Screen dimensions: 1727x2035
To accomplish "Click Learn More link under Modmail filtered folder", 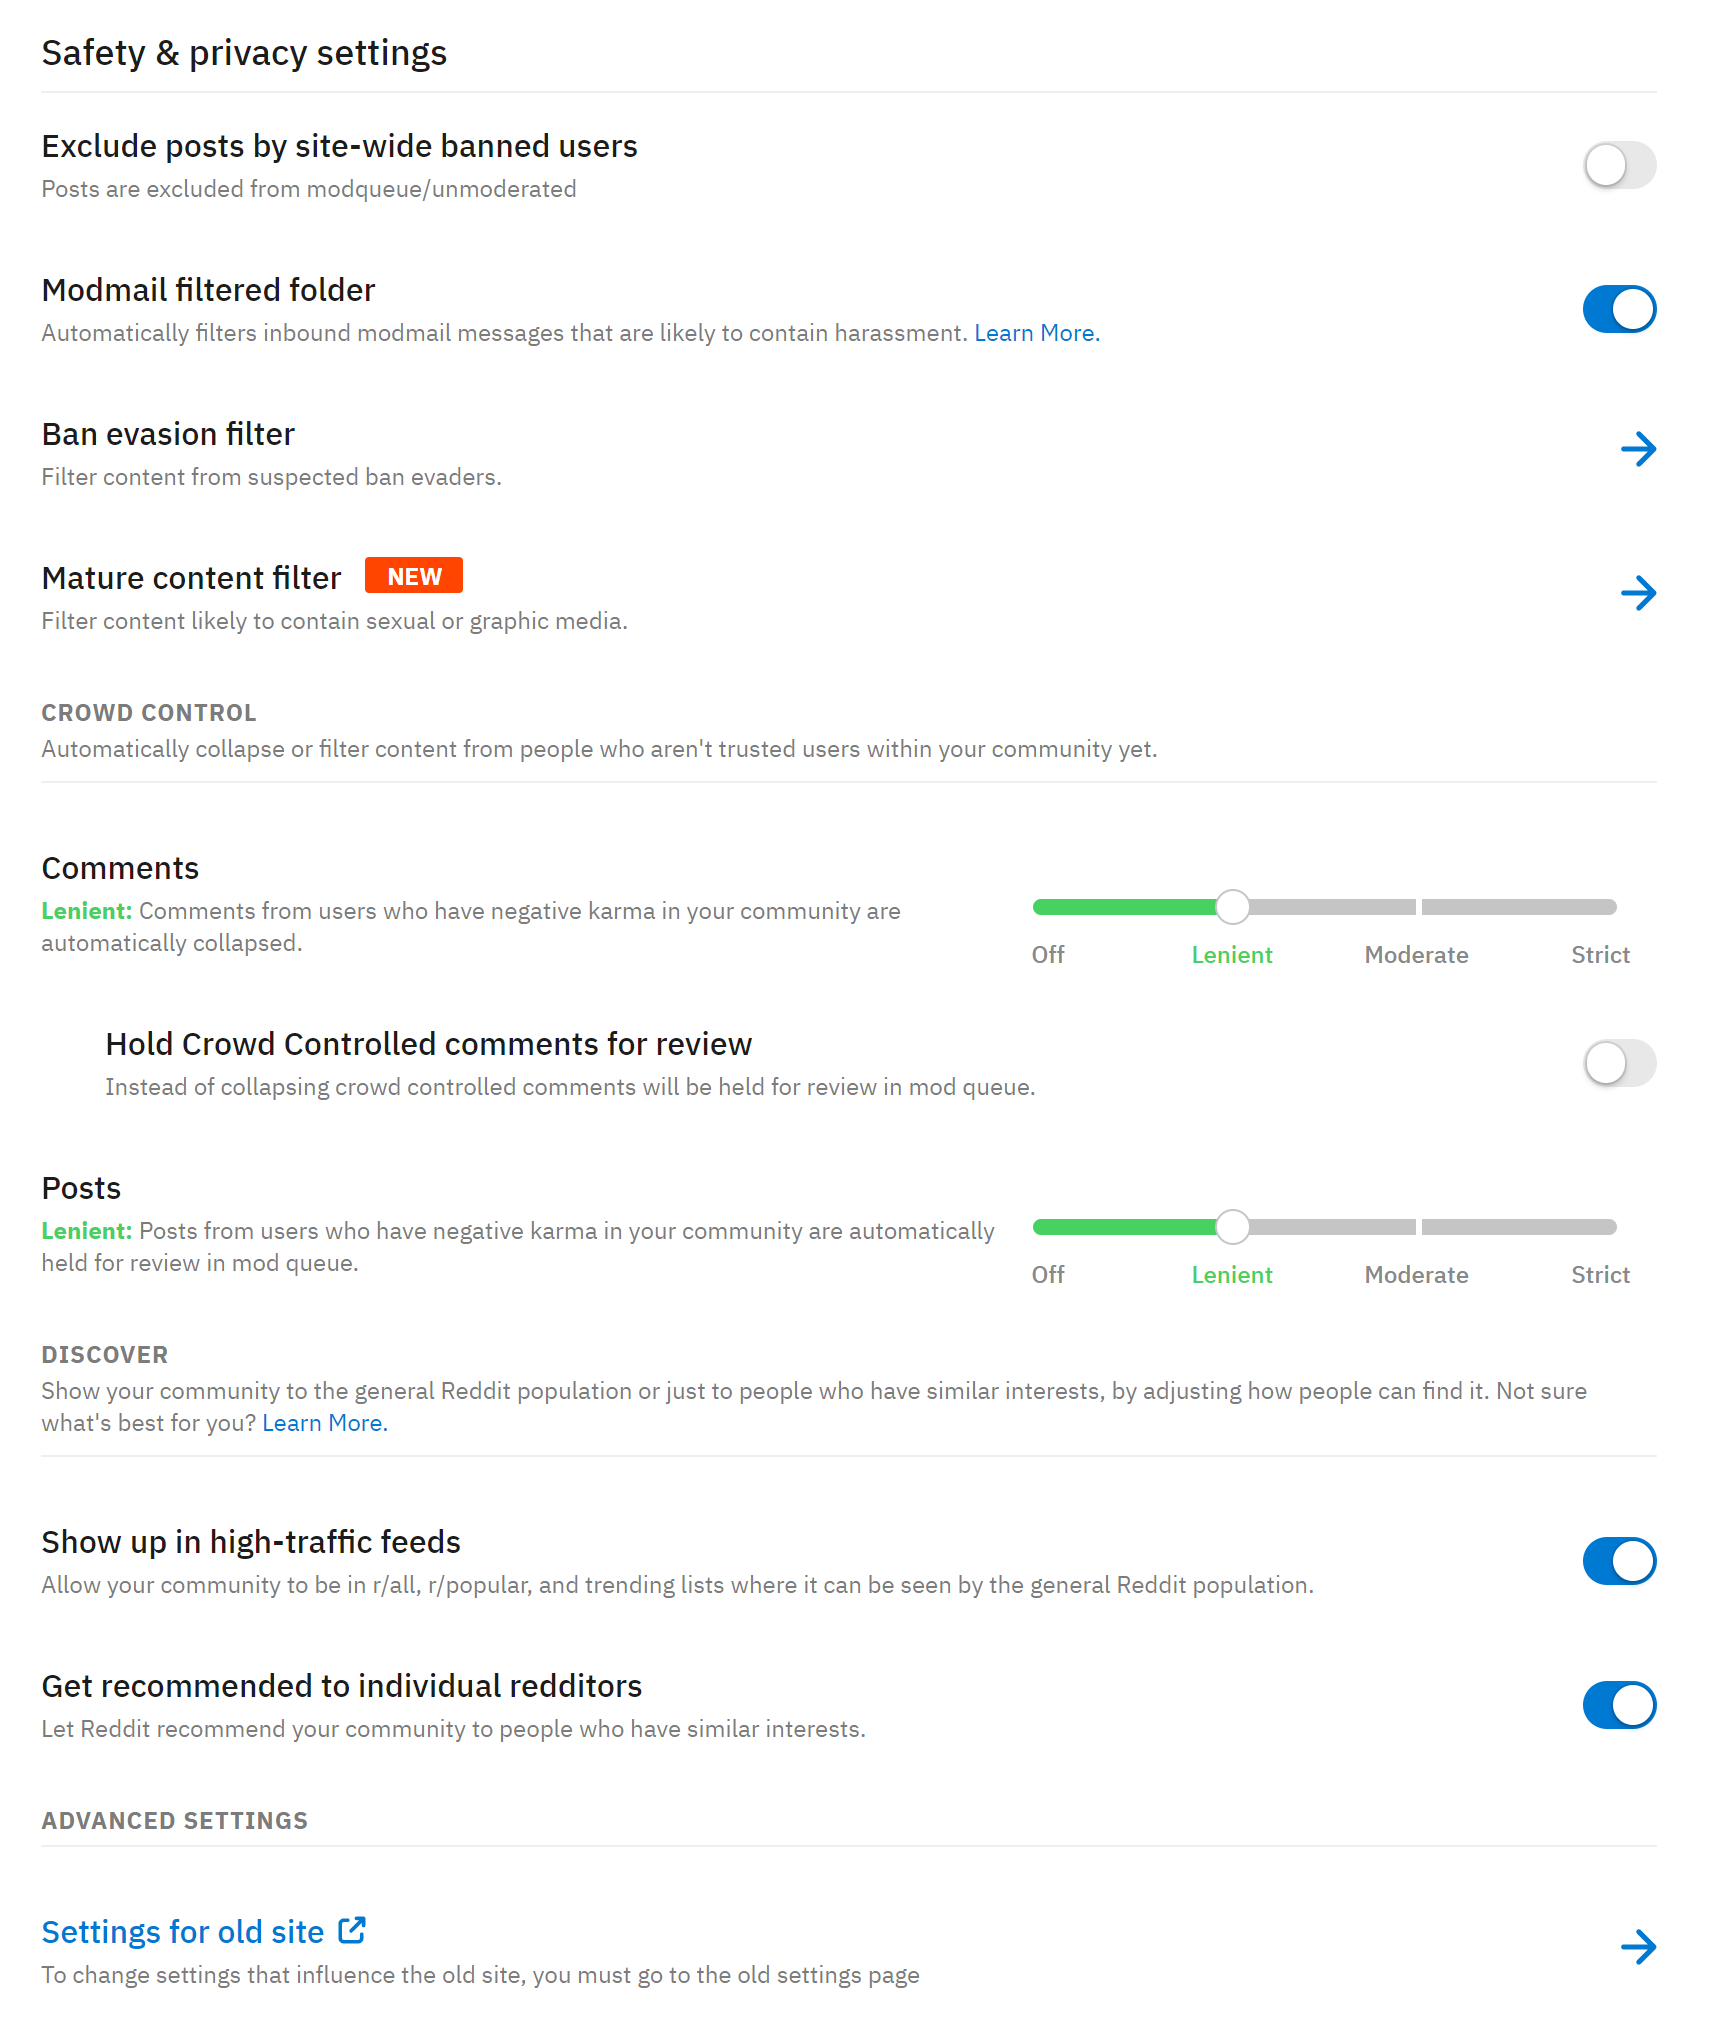I will [1037, 333].
